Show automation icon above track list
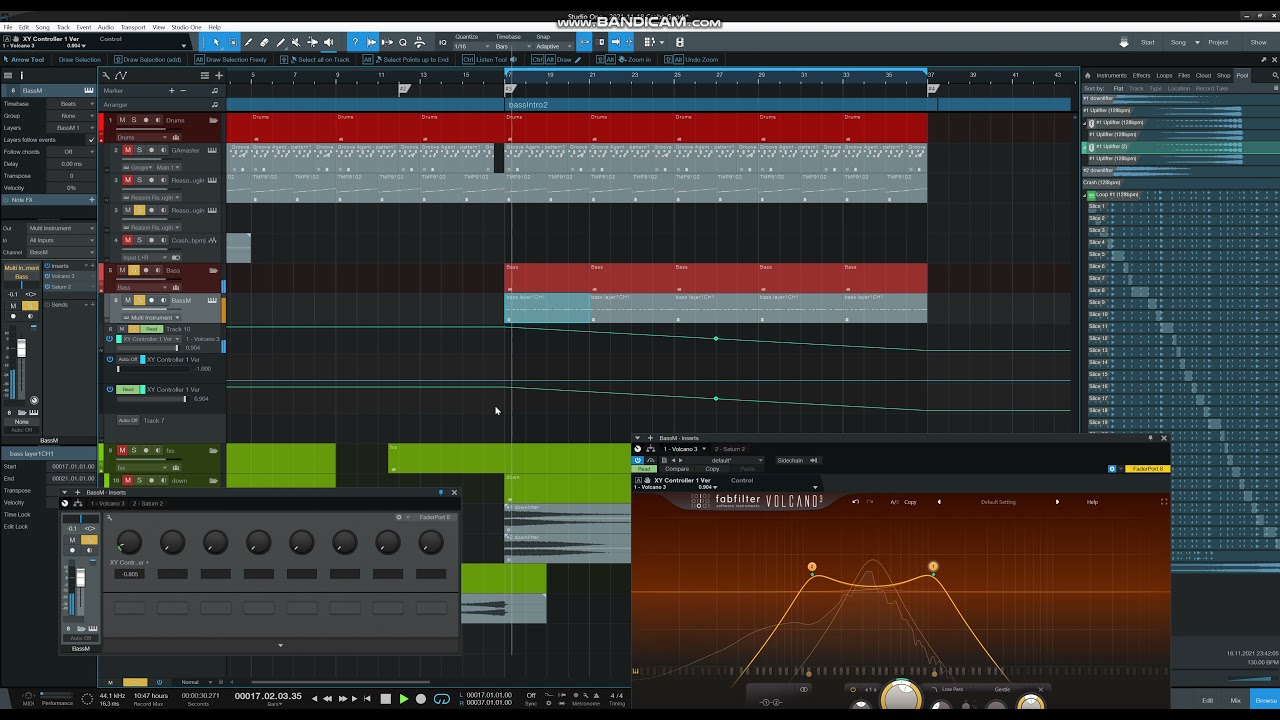This screenshot has height=720, width=1280. coord(121,75)
